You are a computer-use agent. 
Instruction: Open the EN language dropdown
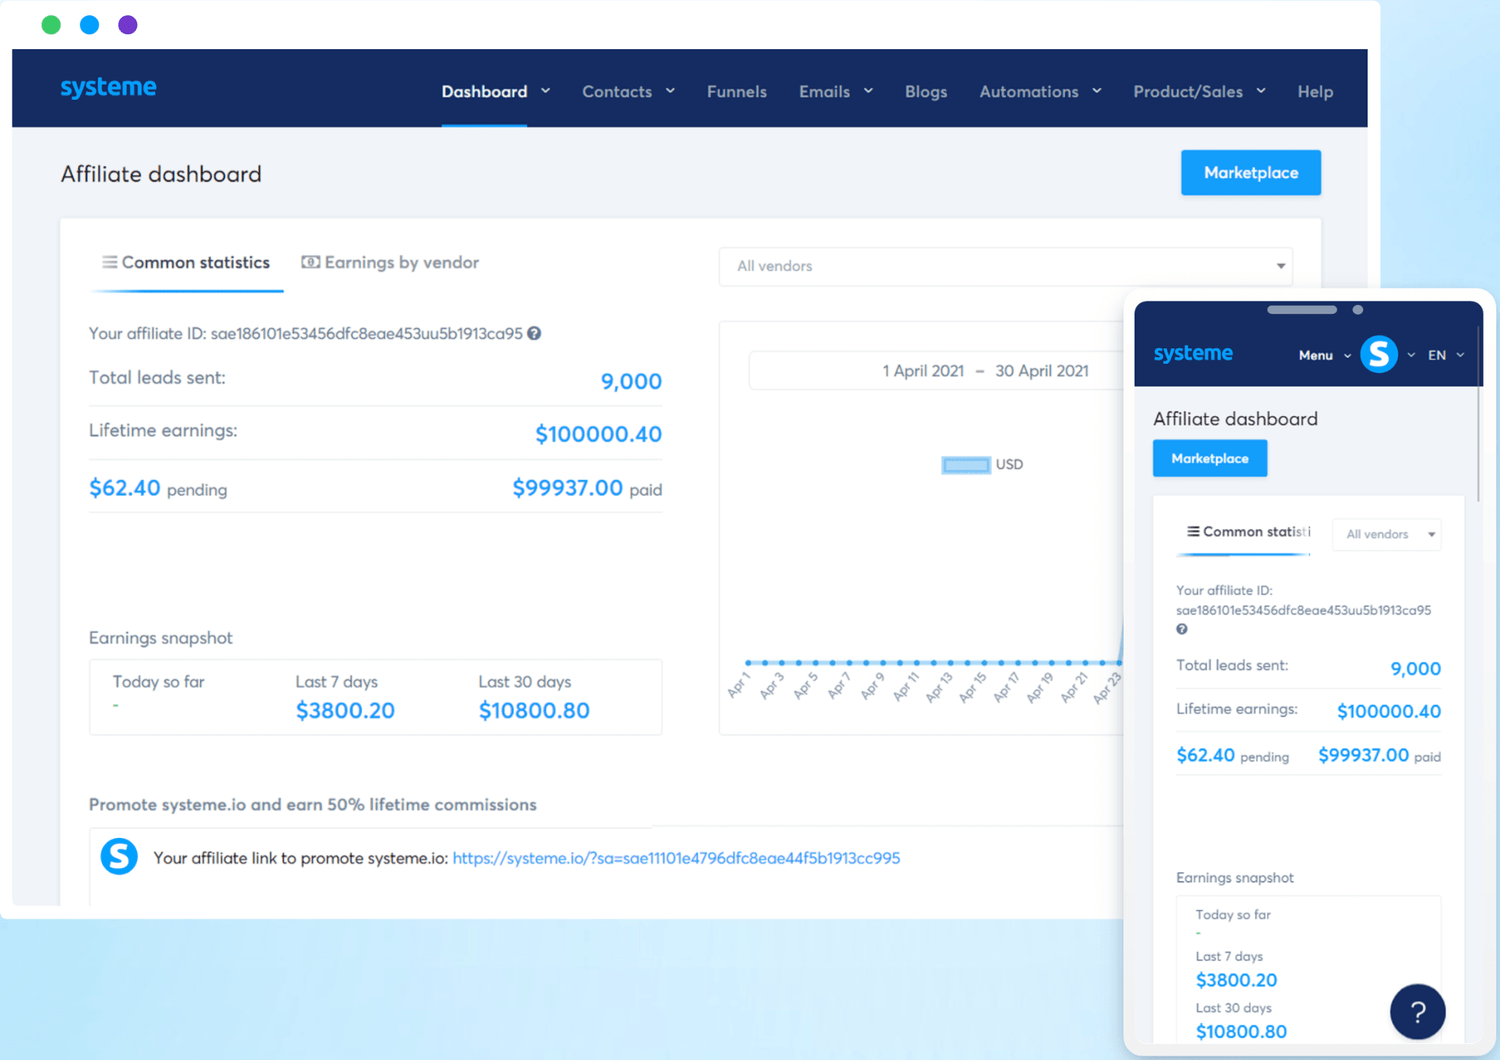click(x=1446, y=355)
